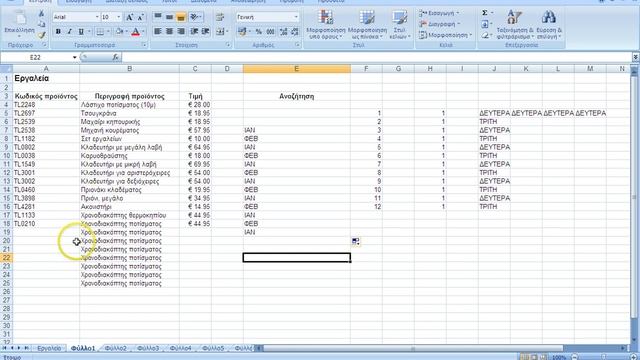Toggle Underline formatting
Screen dimensions: 640x360
click(81, 31)
